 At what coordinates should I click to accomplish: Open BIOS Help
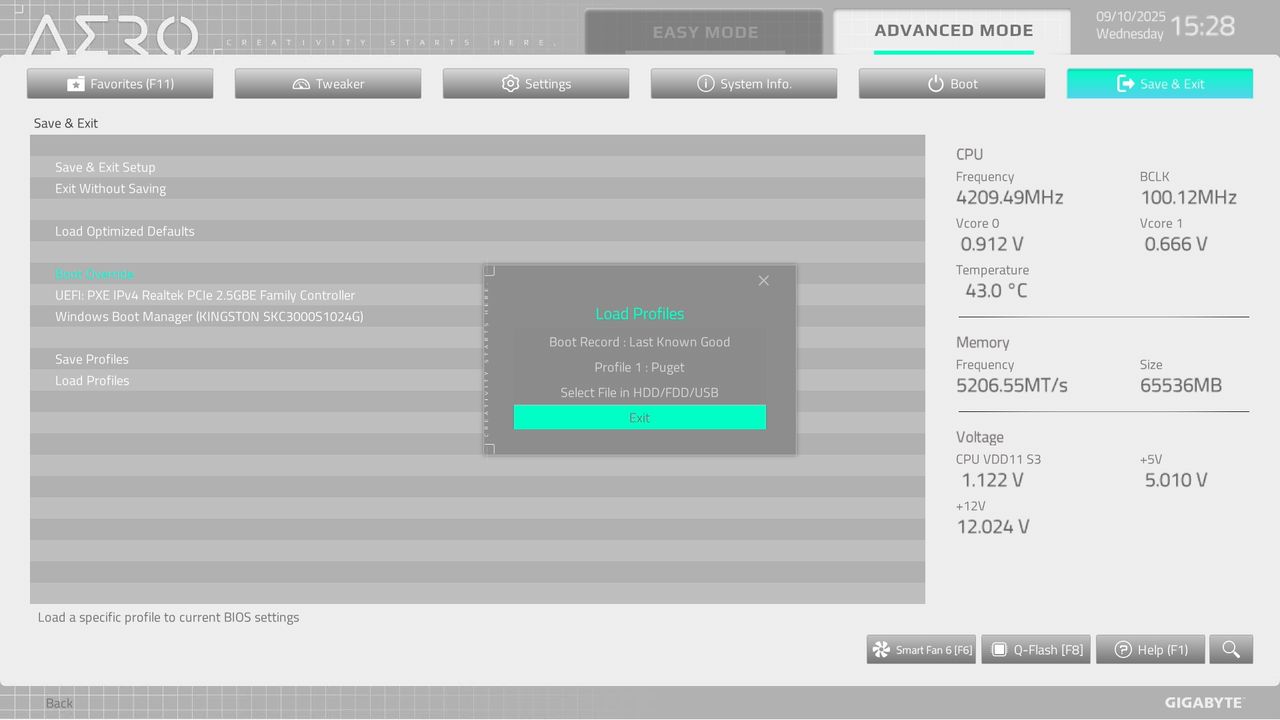(x=1150, y=649)
